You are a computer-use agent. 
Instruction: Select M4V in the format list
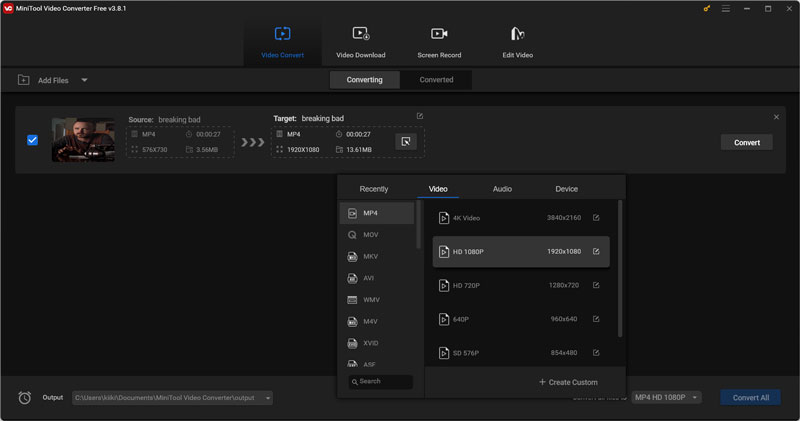point(377,321)
